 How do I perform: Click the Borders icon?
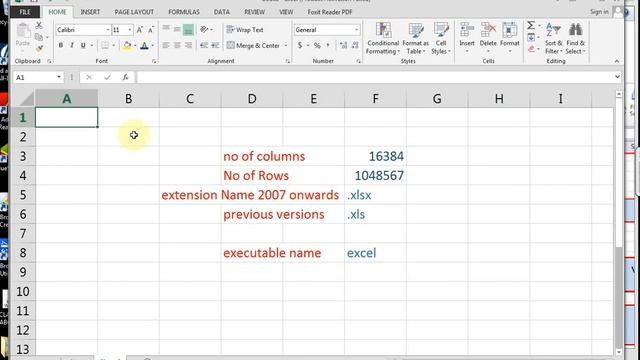[105, 45]
